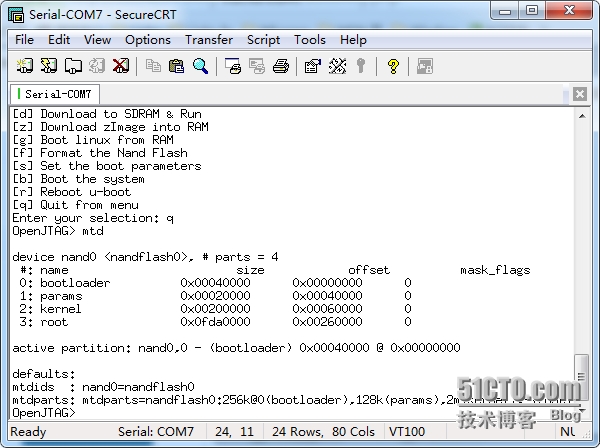Click the '[z] Download zImage into RAM' line
The width and height of the screenshot is (600, 448).
110,127
